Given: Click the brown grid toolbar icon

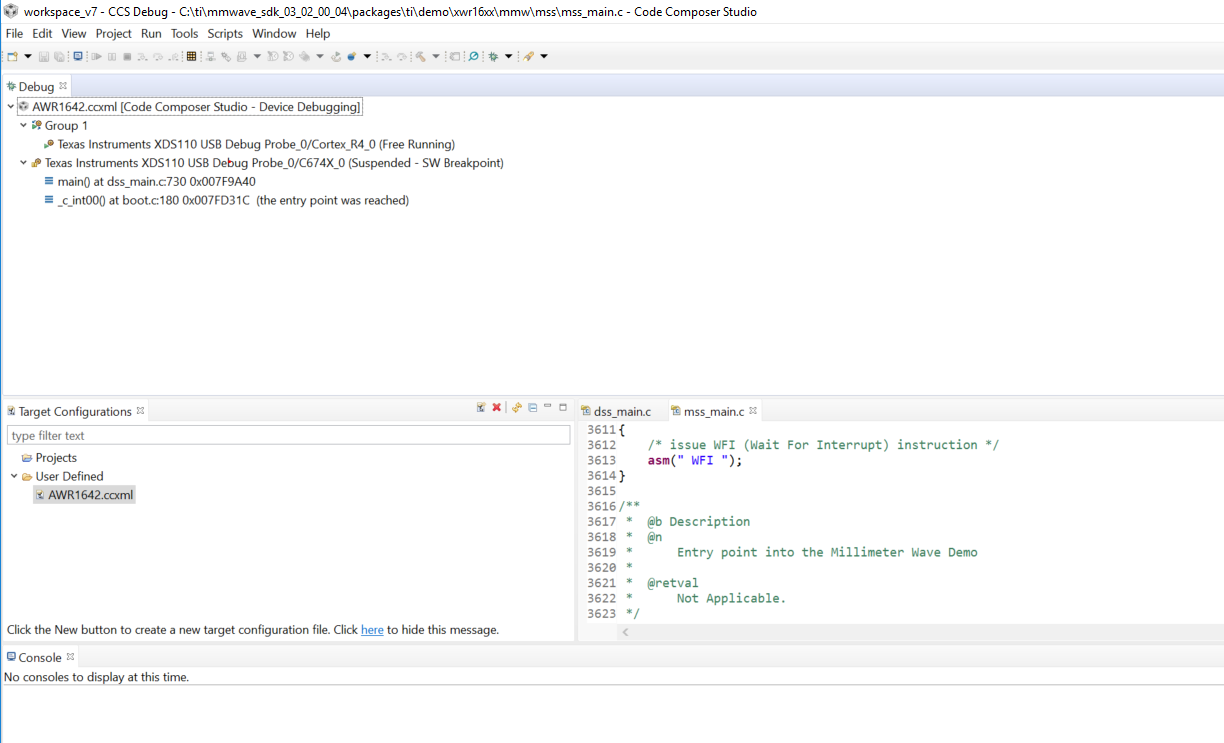Looking at the screenshot, I should click(x=191, y=56).
